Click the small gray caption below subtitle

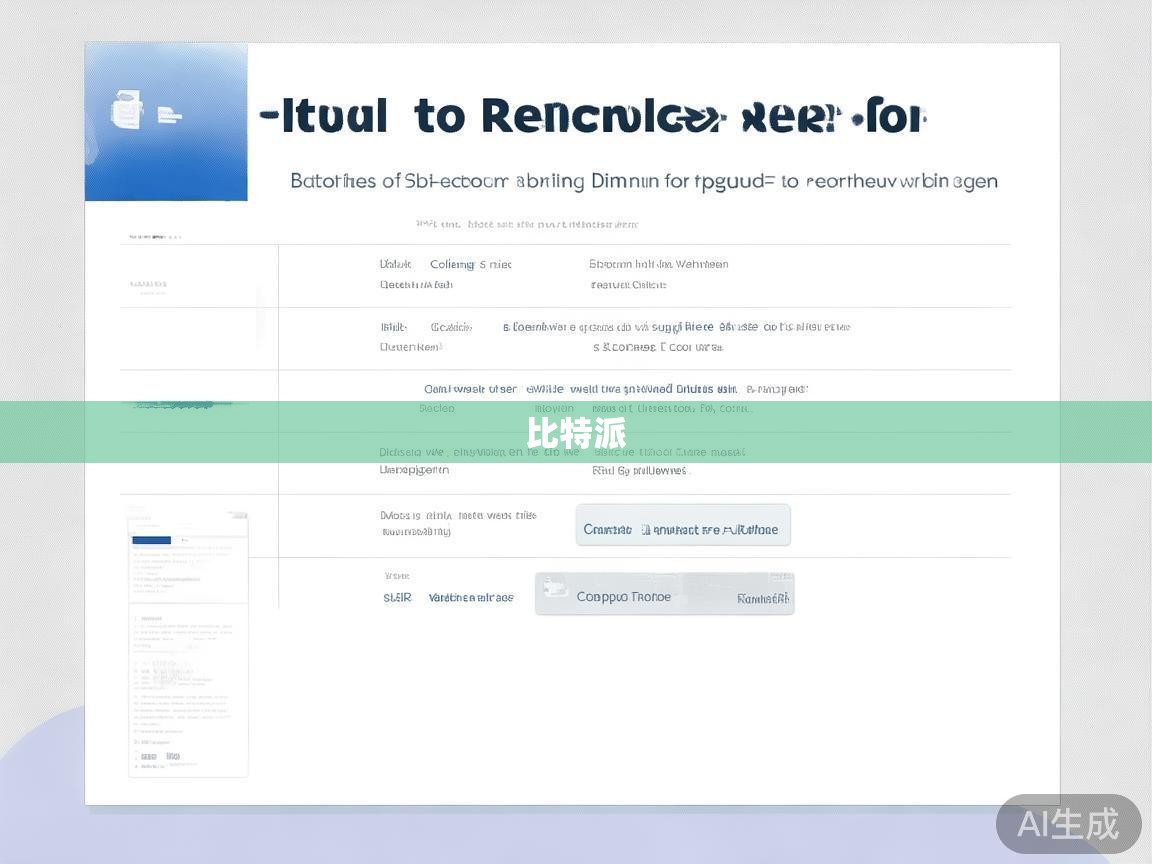pyautogui.click(x=527, y=224)
